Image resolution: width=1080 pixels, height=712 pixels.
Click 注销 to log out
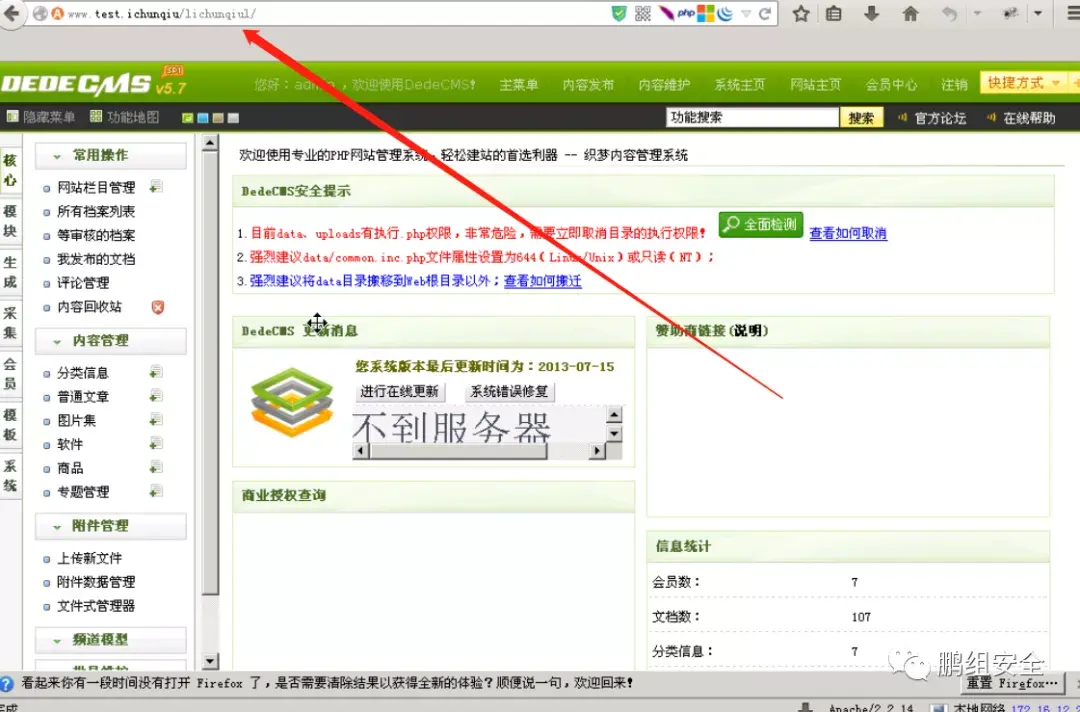point(954,85)
